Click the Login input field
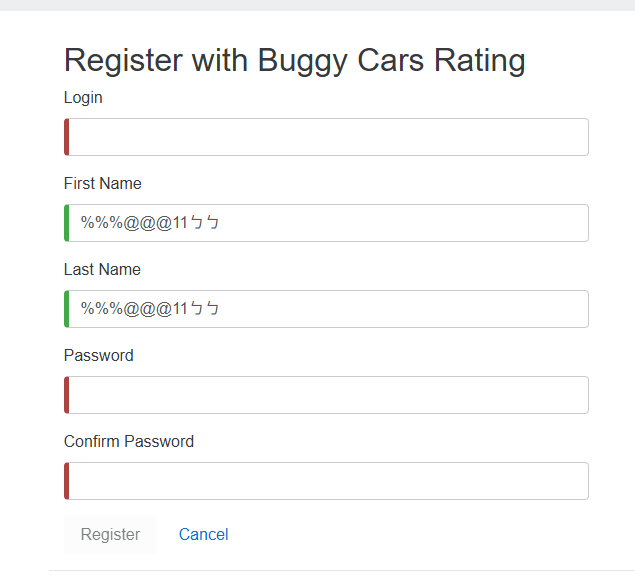The height and width of the screenshot is (582, 635). point(328,137)
